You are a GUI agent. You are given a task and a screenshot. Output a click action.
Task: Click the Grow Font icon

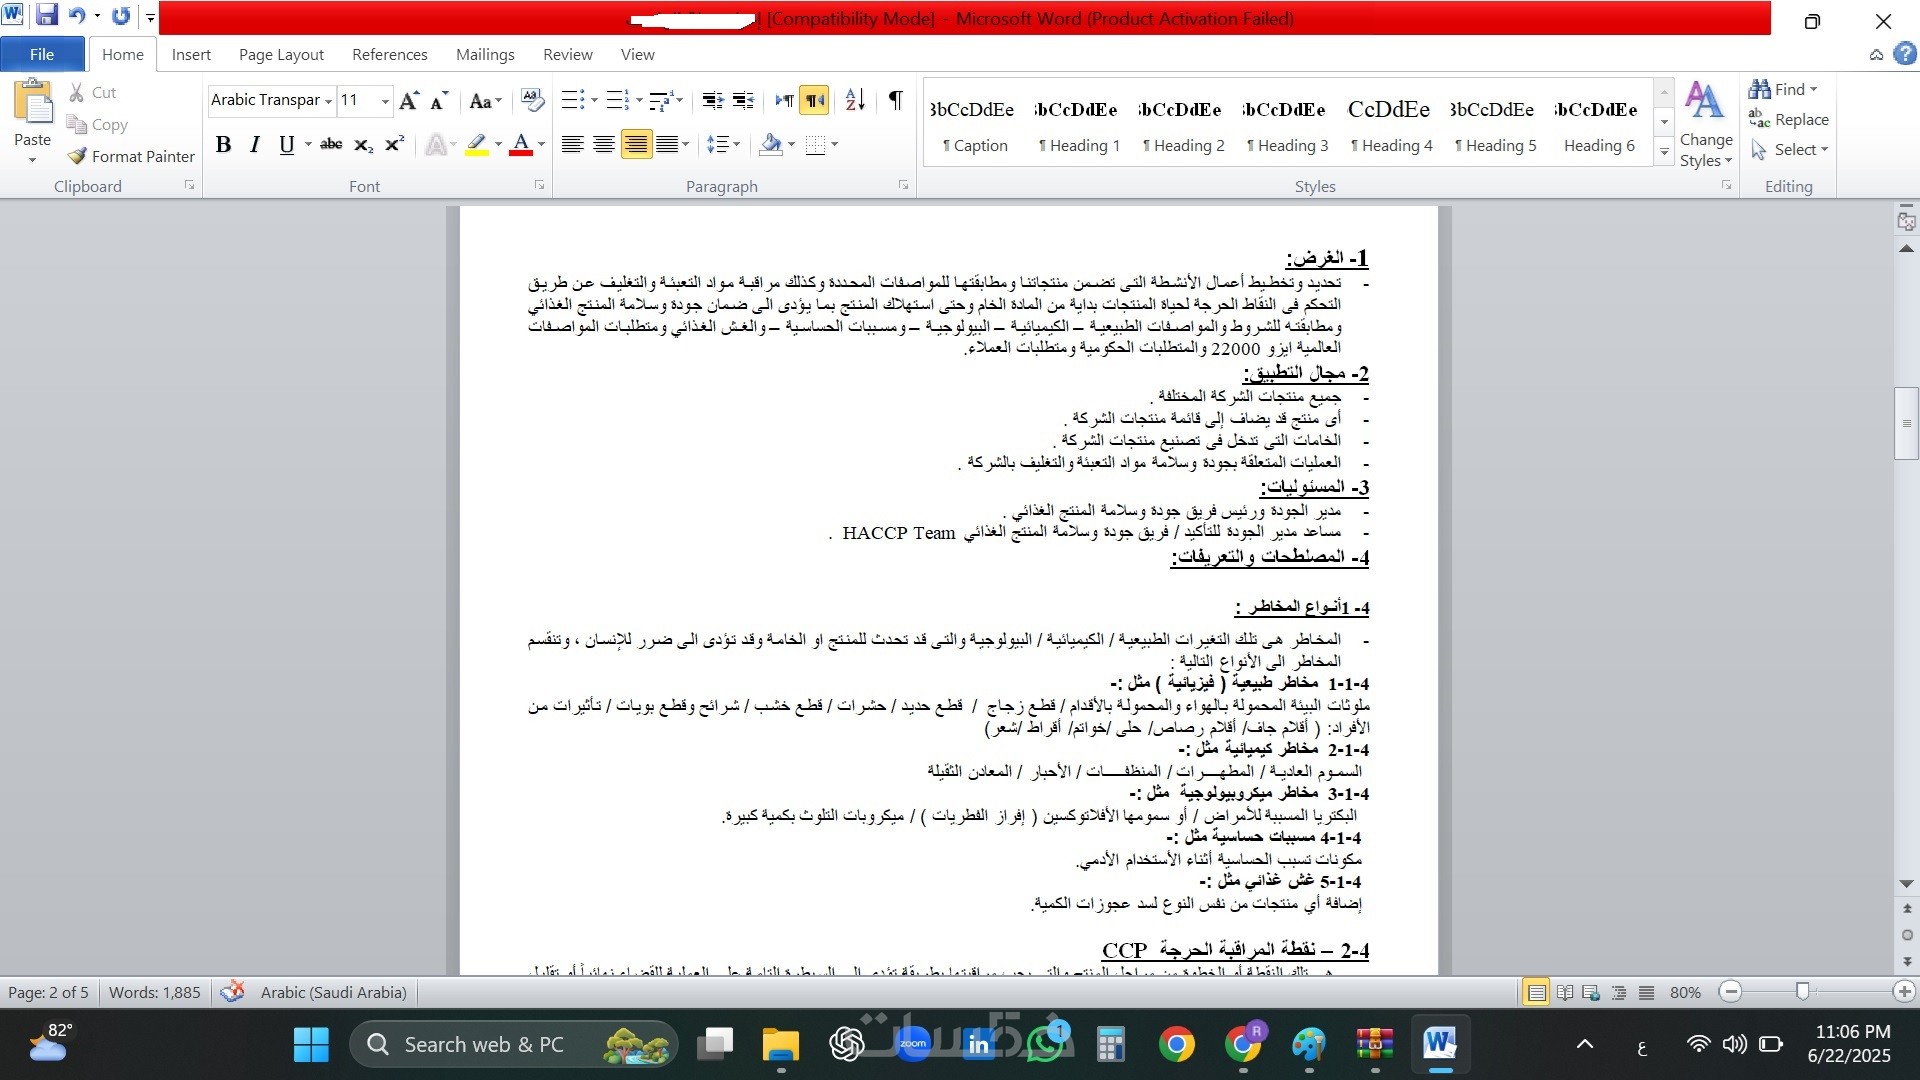pos(408,100)
